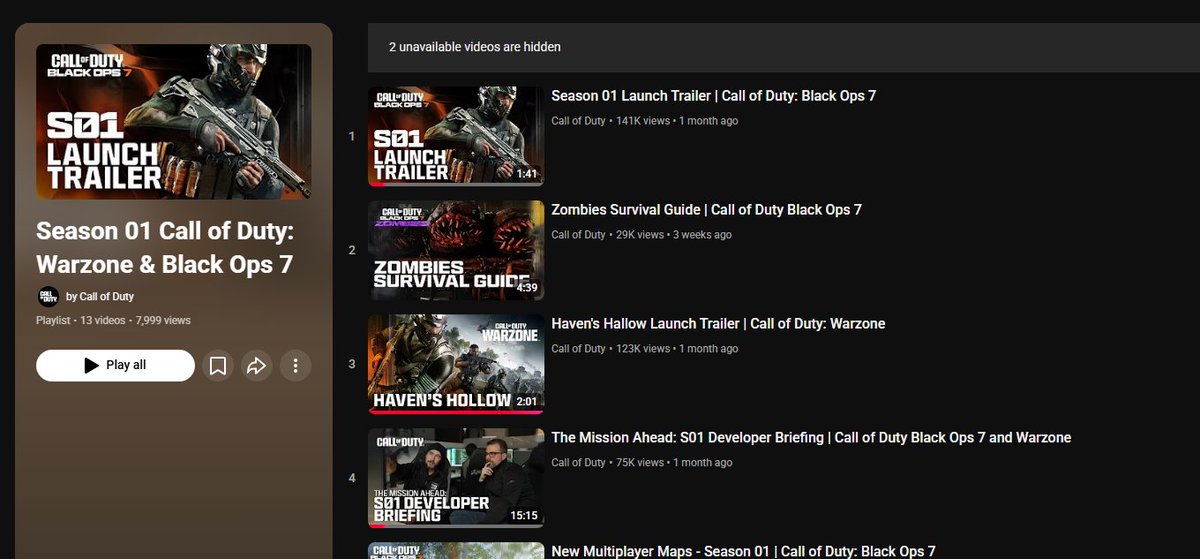
Task: Click index number 2 in the playlist
Action: pyautogui.click(x=352, y=250)
